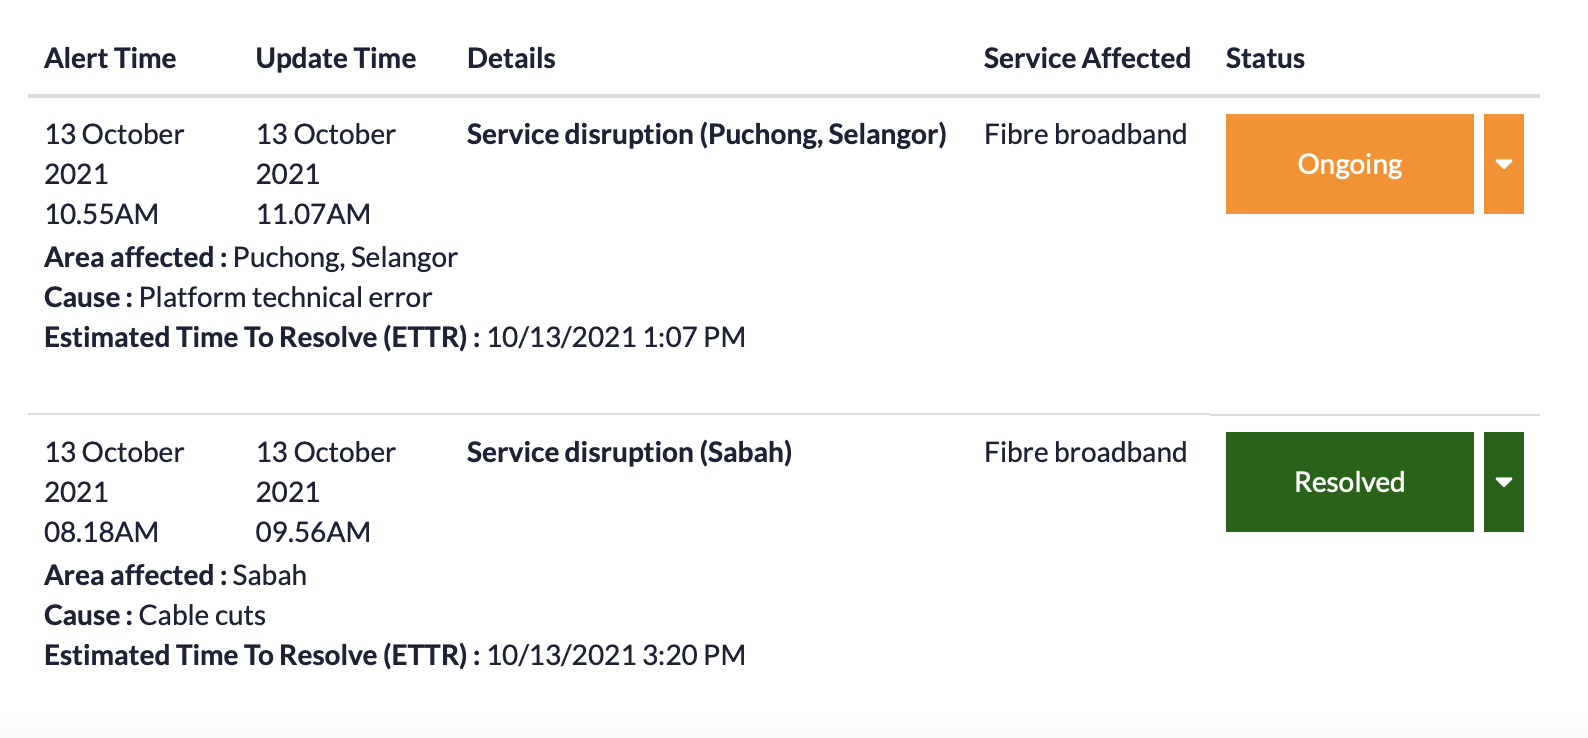Expand dropdown arrow beside Resolved status

tap(1503, 482)
